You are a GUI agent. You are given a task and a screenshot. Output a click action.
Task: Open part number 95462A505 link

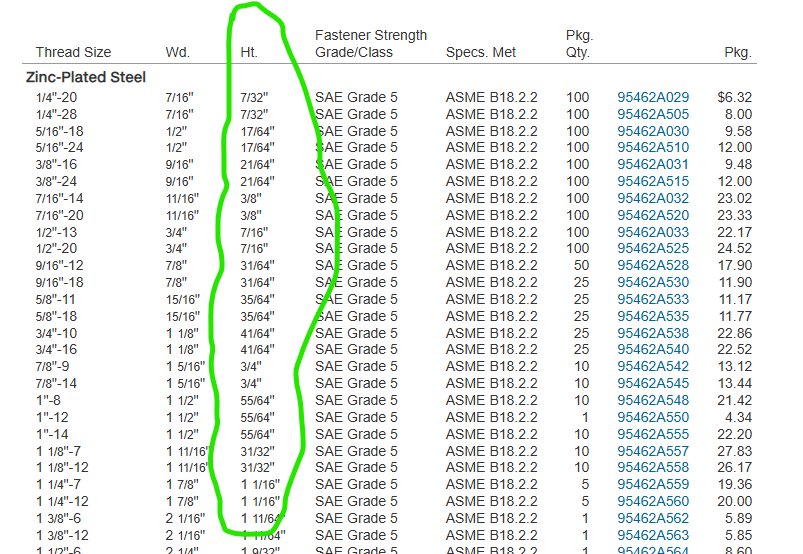(x=653, y=114)
